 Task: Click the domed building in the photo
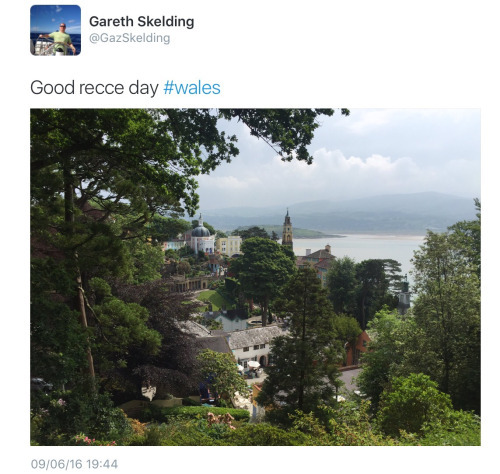pyautogui.click(x=201, y=235)
